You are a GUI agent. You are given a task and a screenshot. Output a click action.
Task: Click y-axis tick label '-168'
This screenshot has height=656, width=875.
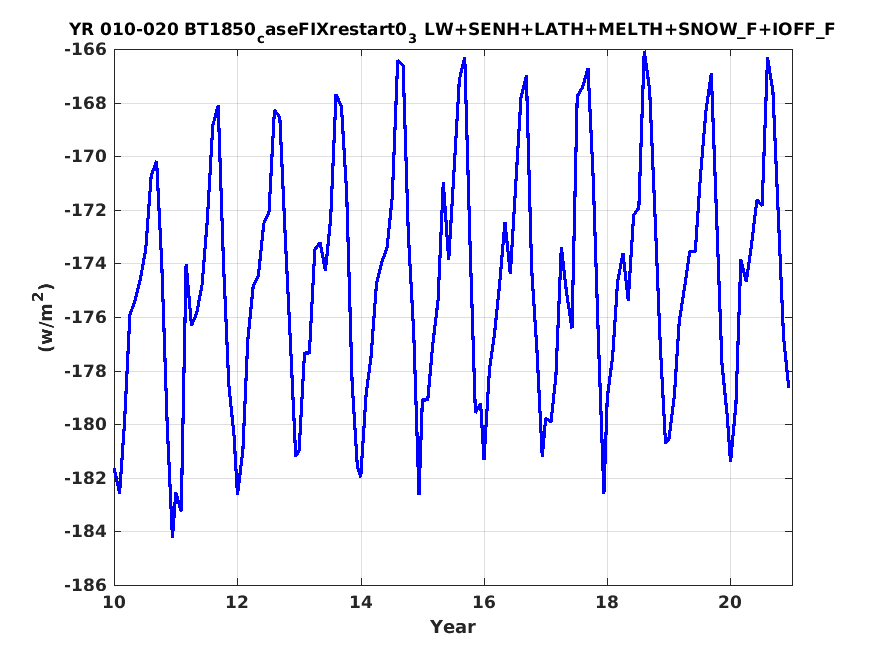pyautogui.click(x=85, y=104)
